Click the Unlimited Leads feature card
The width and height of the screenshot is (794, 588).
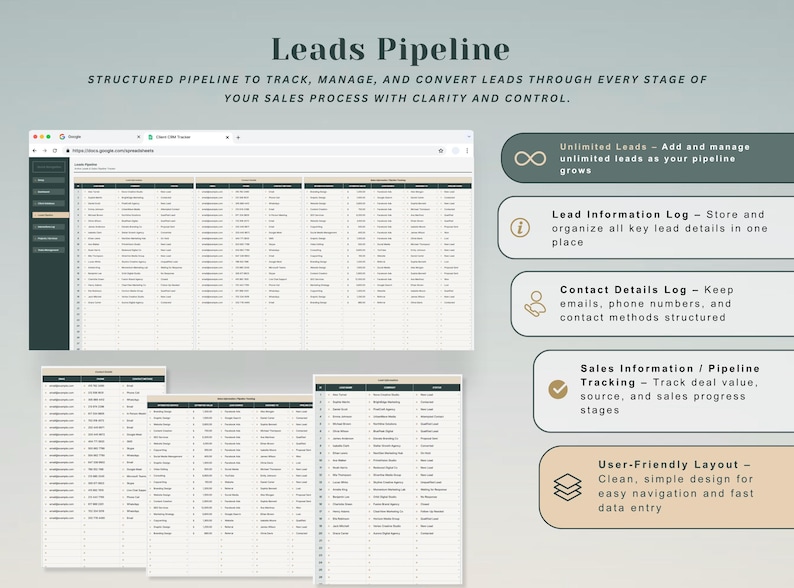(648, 158)
